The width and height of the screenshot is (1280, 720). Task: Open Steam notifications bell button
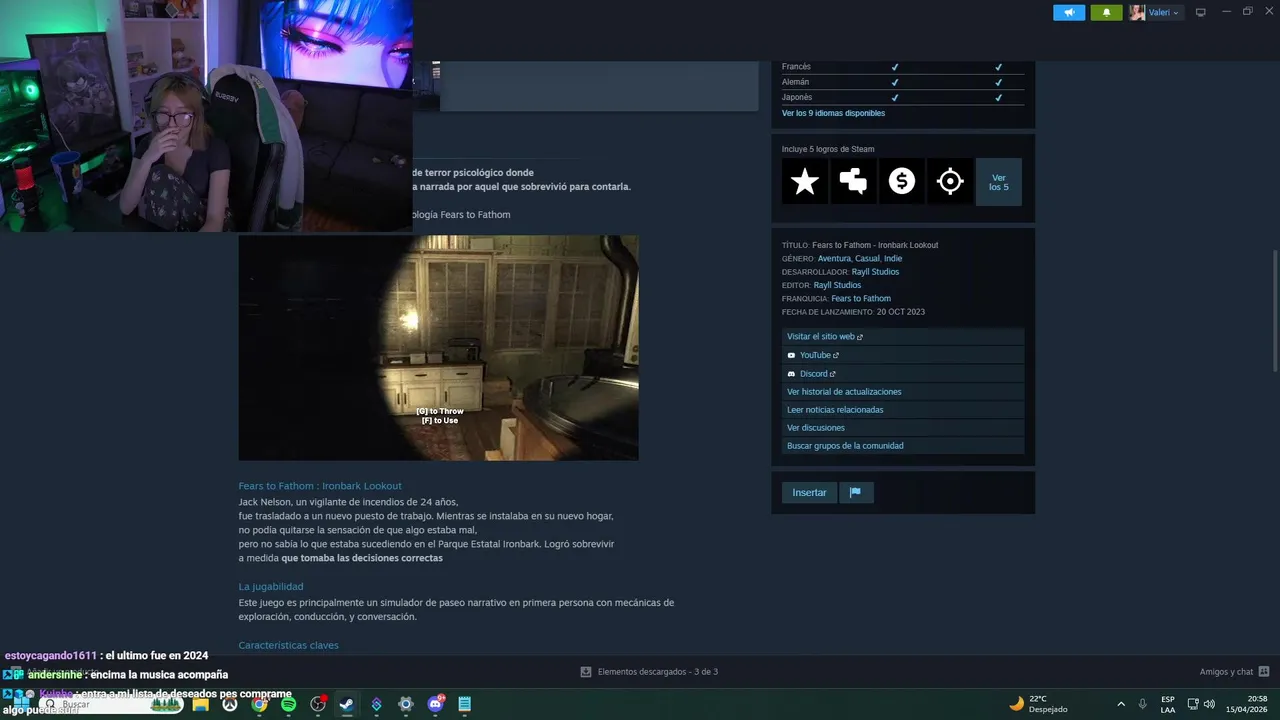[1106, 12]
